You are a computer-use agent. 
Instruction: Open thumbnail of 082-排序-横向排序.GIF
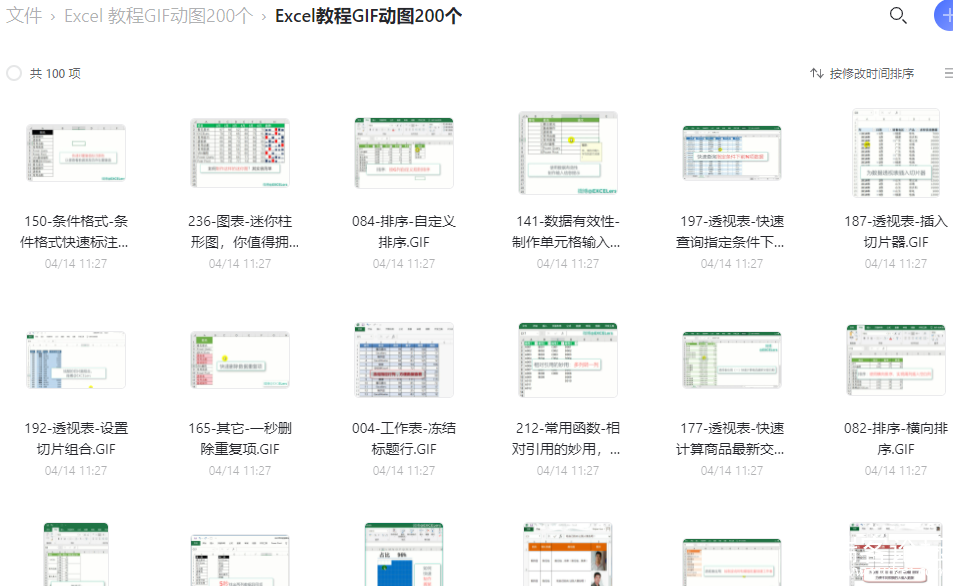896,360
